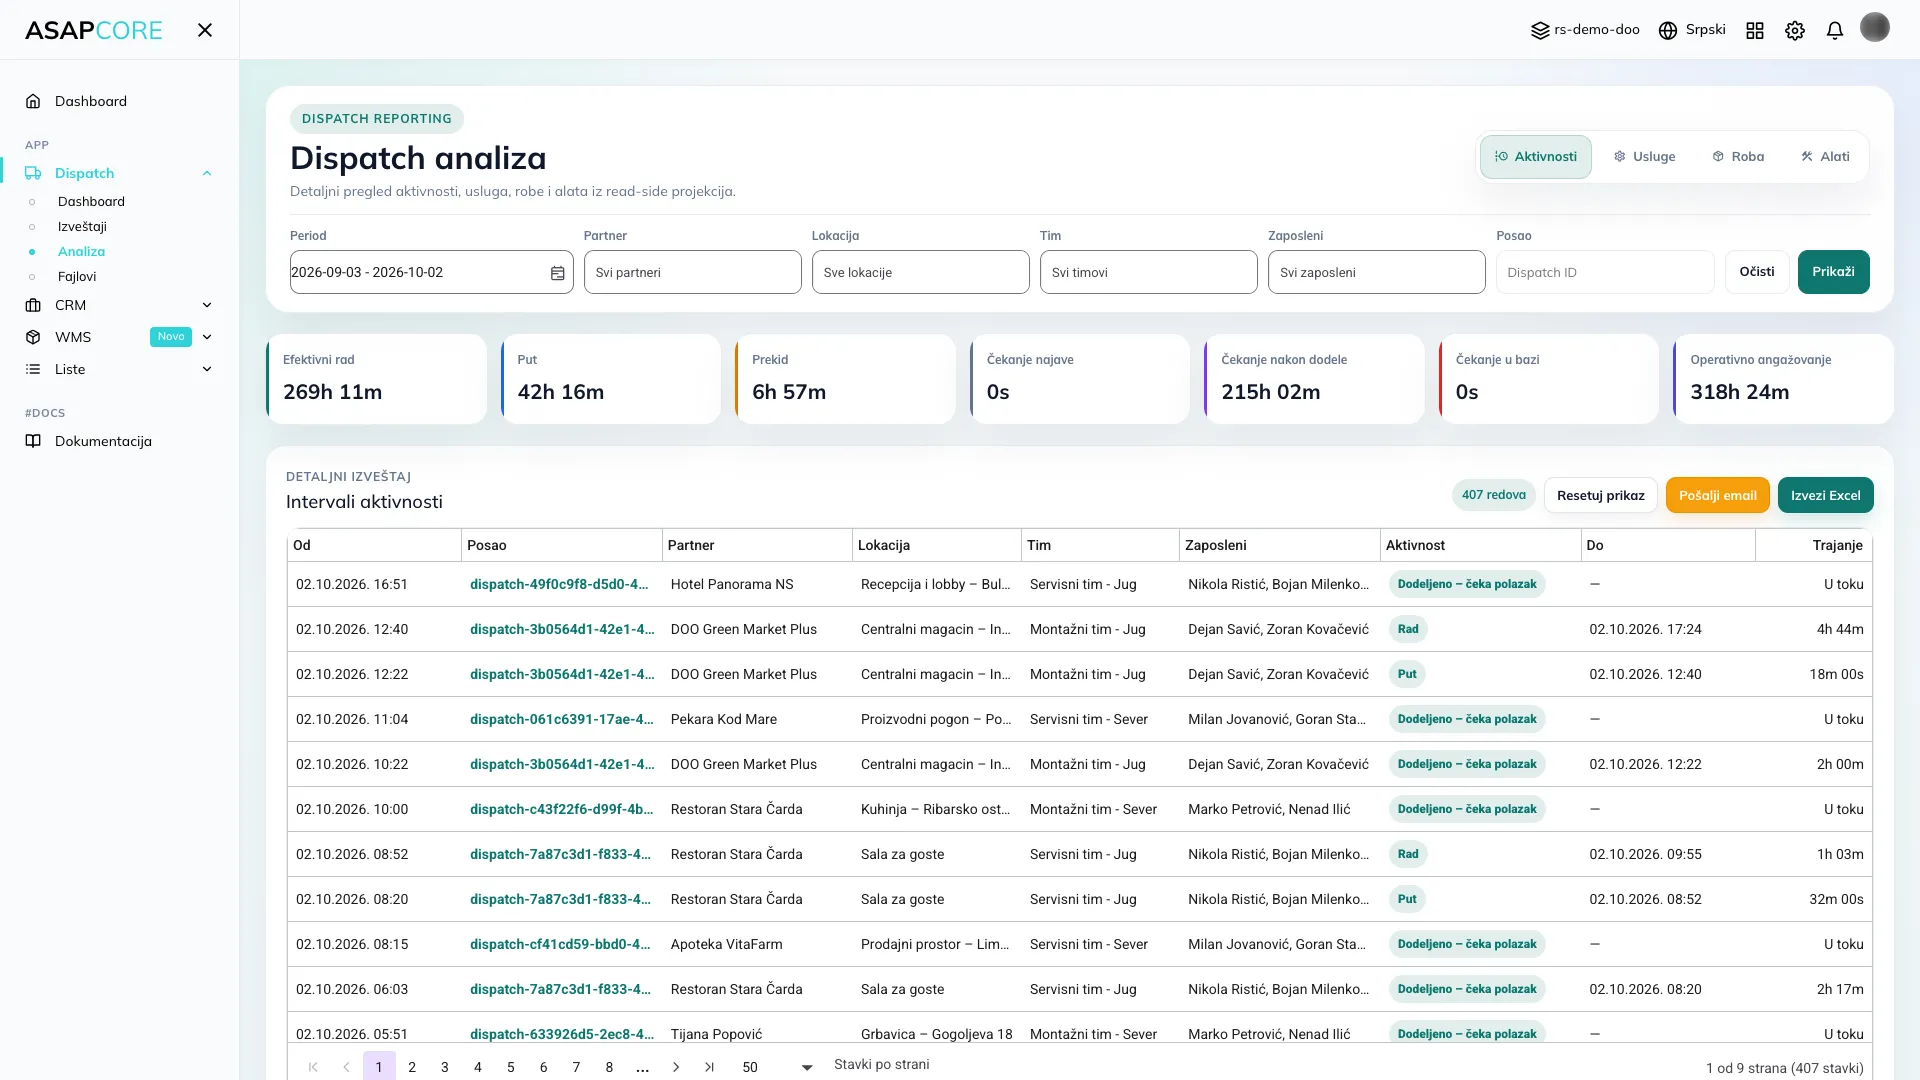Open dispatch-061c6391 job link

pyautogui.click(x=561, y=719)
